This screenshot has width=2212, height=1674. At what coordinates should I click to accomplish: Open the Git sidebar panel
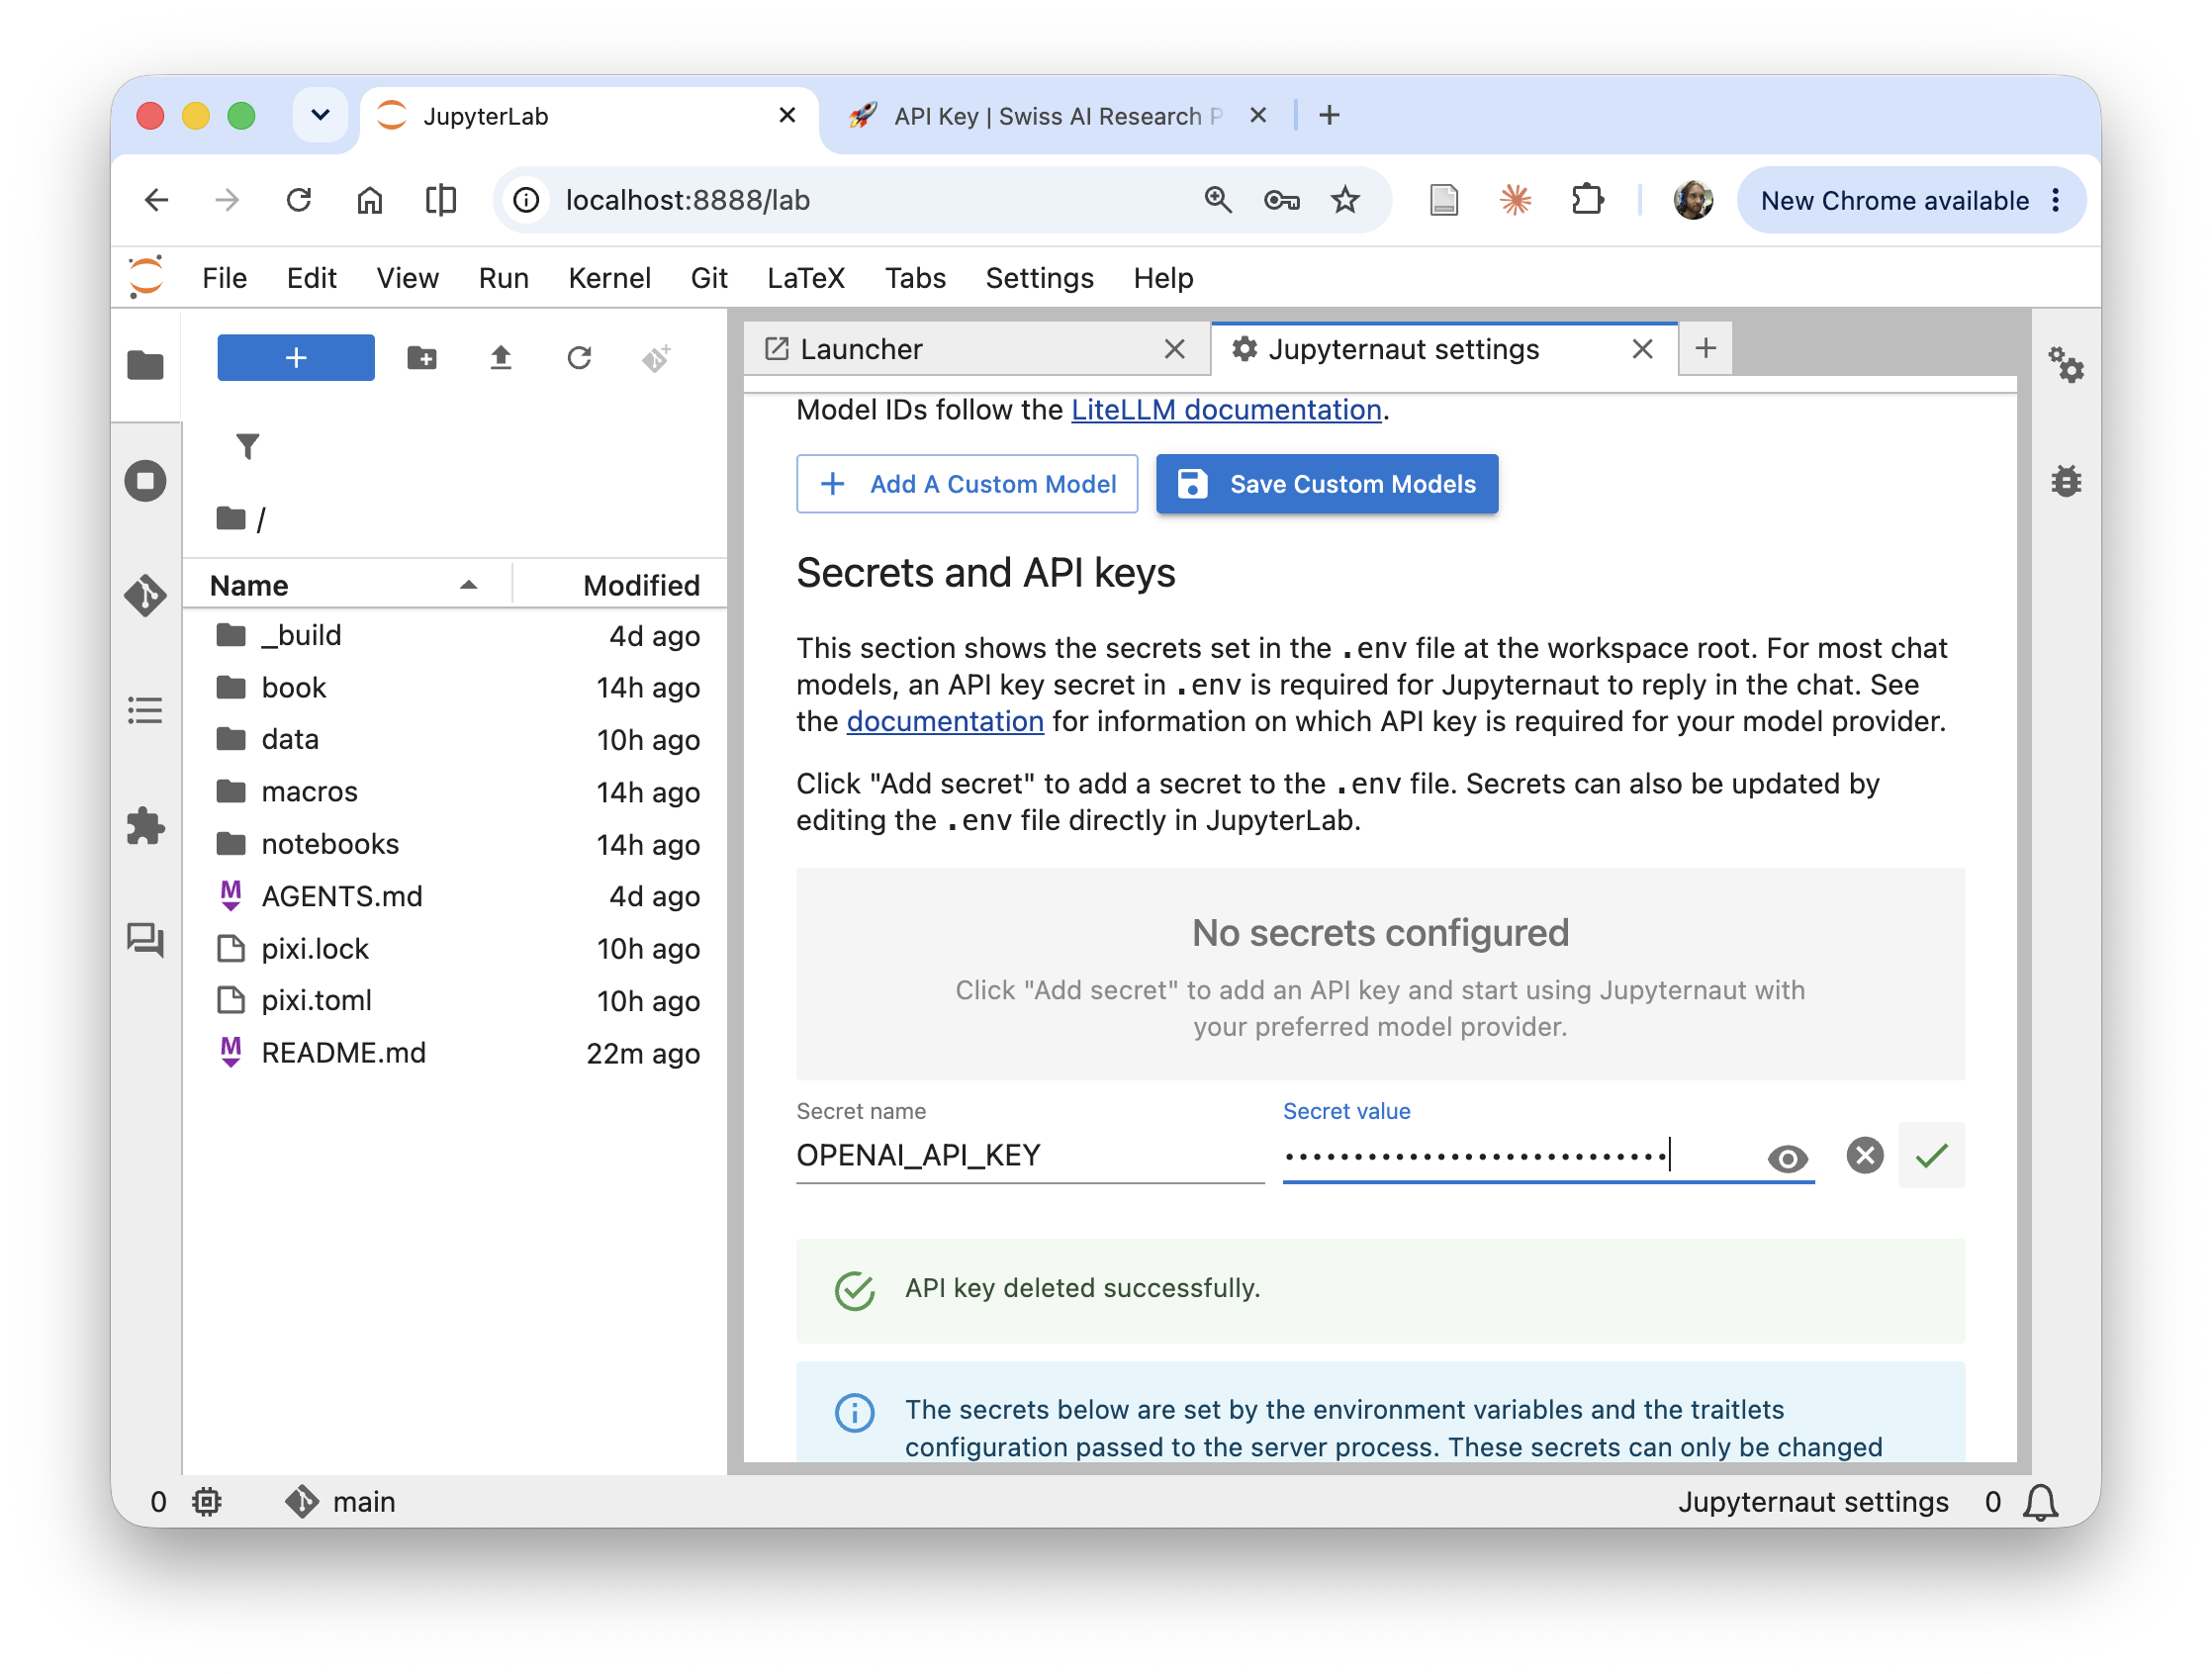click(145, 596)
